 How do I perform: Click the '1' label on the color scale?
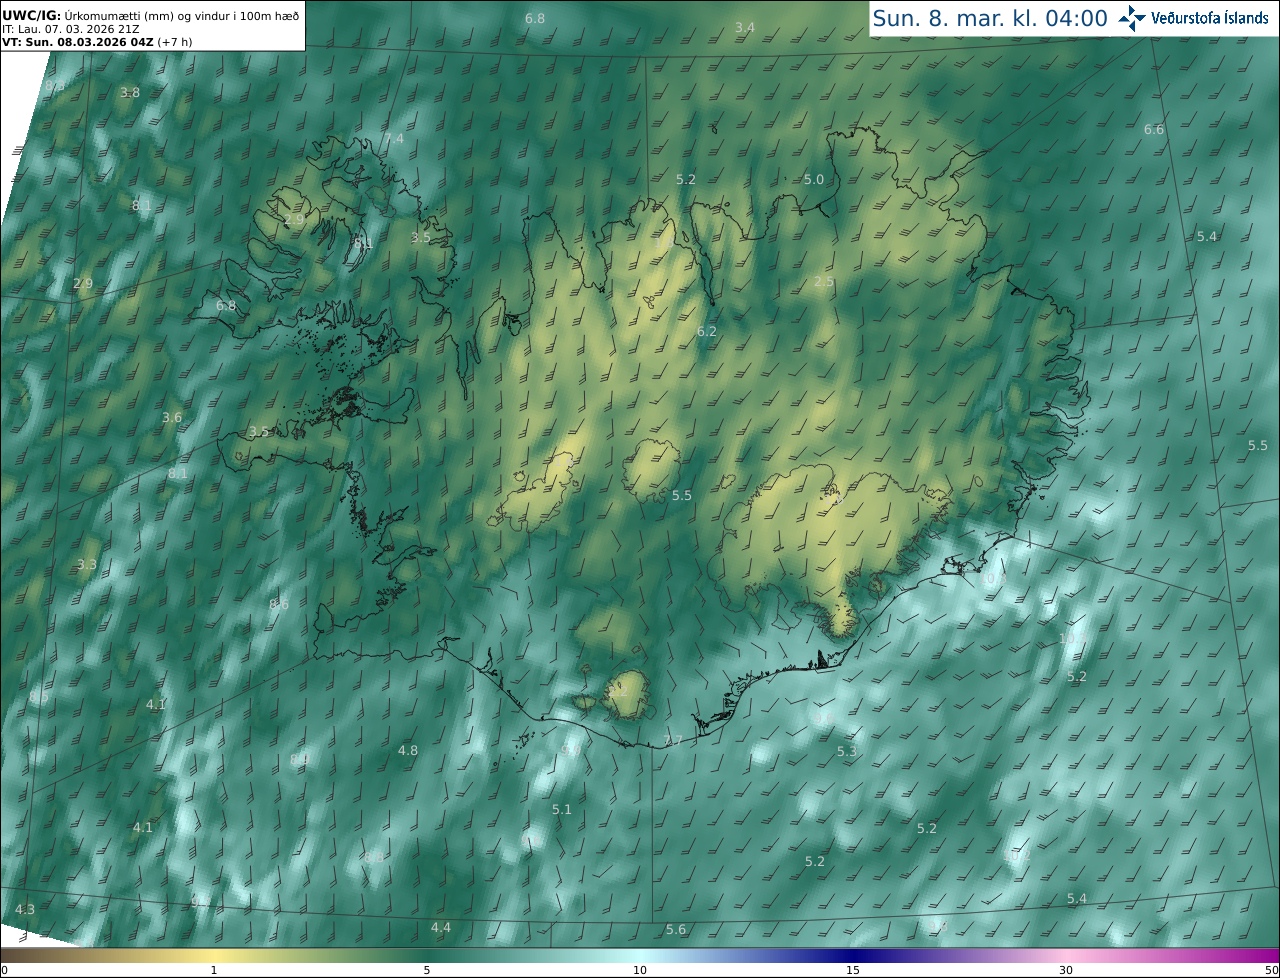pyautogui.click(x=214, y=970)
